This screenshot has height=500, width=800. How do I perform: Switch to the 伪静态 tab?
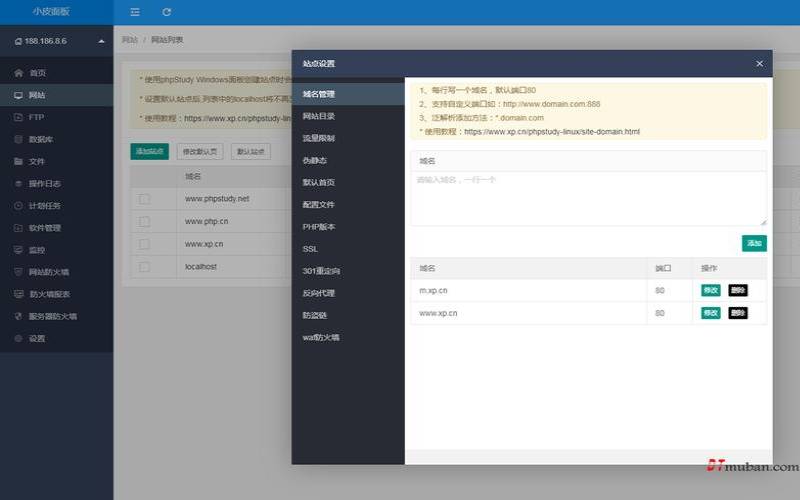pyautogui.click(x=348, y=161)
